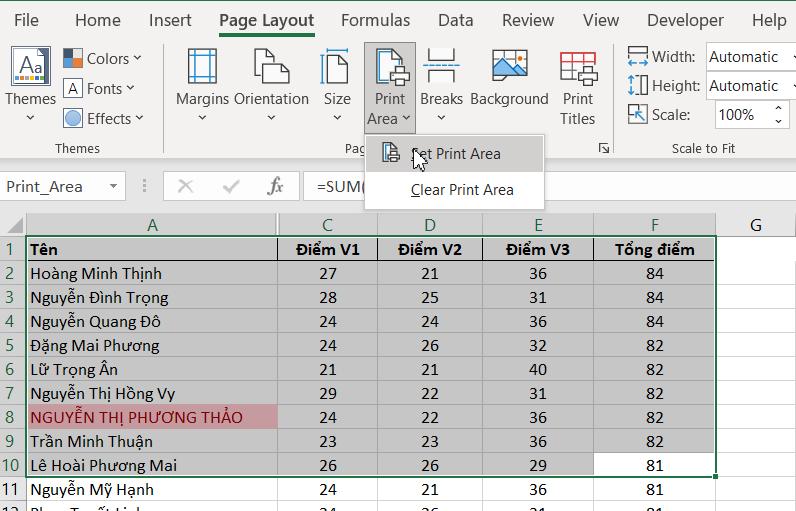
Task: Open the Themes gallery
Action: point(30,84)
